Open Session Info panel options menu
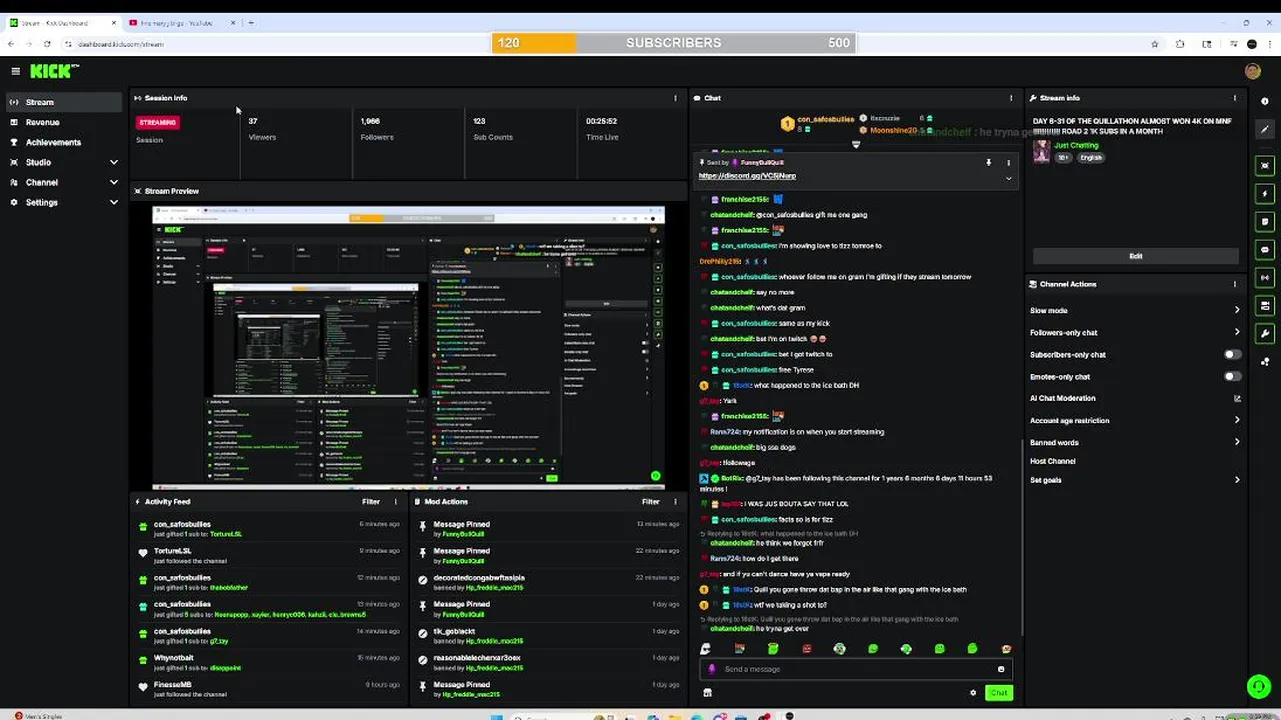The height and width of the screenshot is (720, 1281). coord(675,98)
